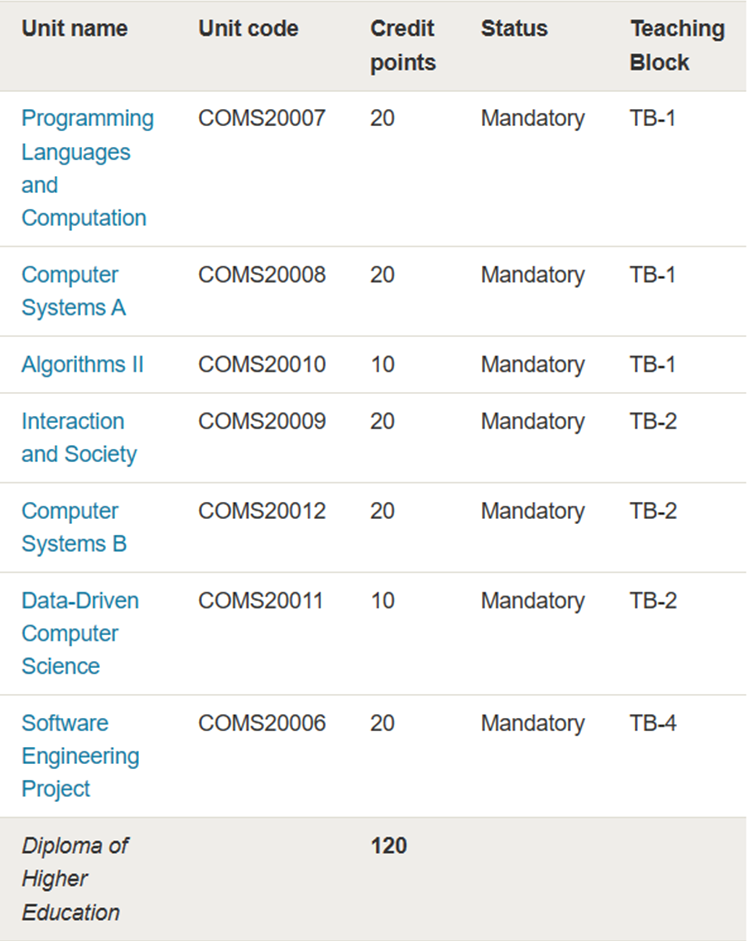Select the COMS20008 unit code text
This screenshot has height=941, width=750.
click(x=262, y=275)
